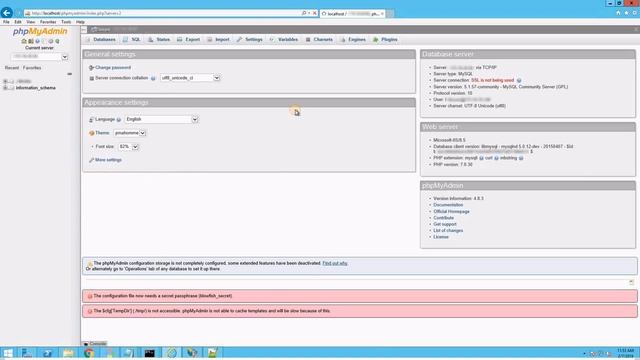Open the Console bar at the bottom
Screen dimensions: 640x360
pyautogui.click(x=95, y=344)
